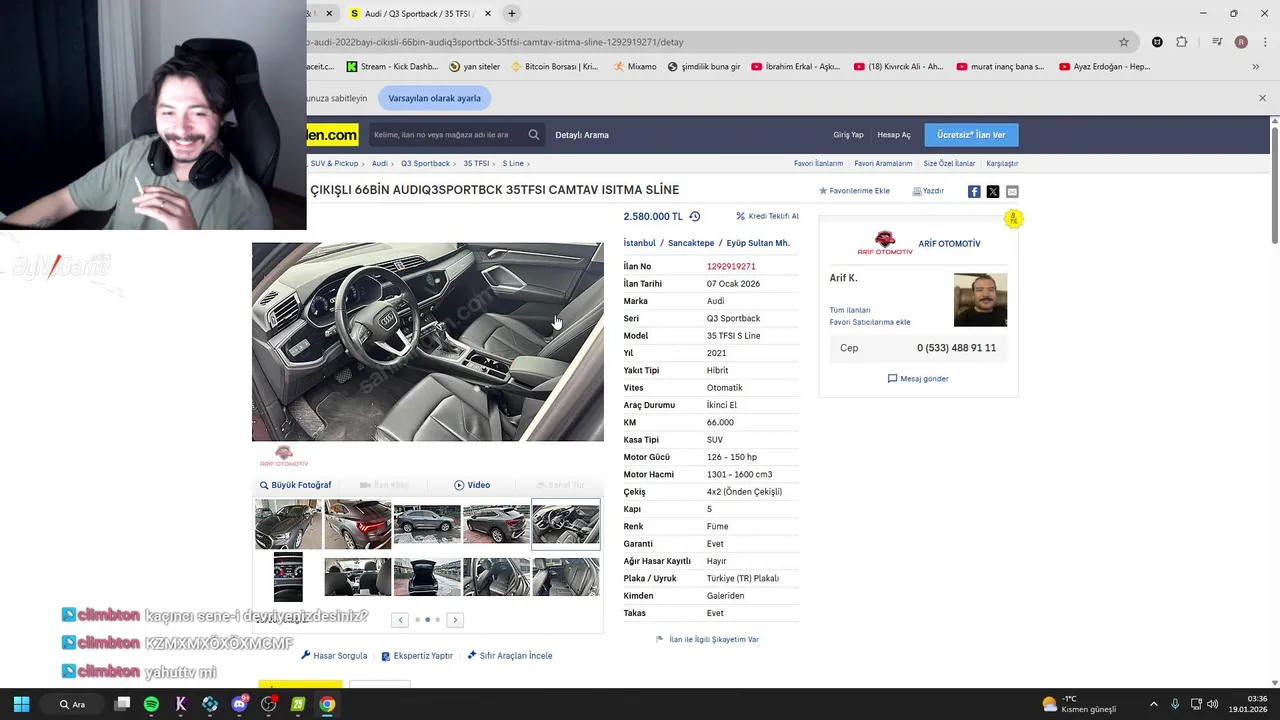Viewport: 1280px width, 720px height.
Task: Click Favori Satıcılarıma ekle
Action: click(x=870, y=322)
